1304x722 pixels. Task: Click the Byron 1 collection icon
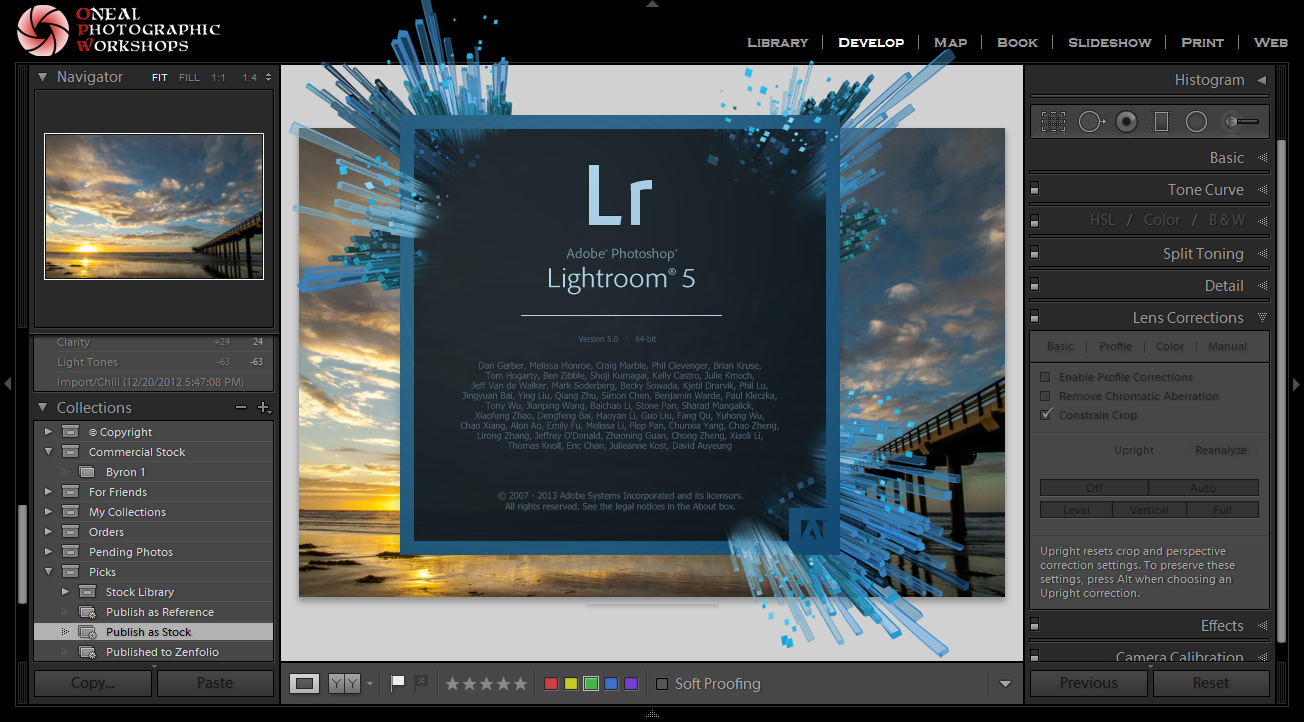pos(87,472)
